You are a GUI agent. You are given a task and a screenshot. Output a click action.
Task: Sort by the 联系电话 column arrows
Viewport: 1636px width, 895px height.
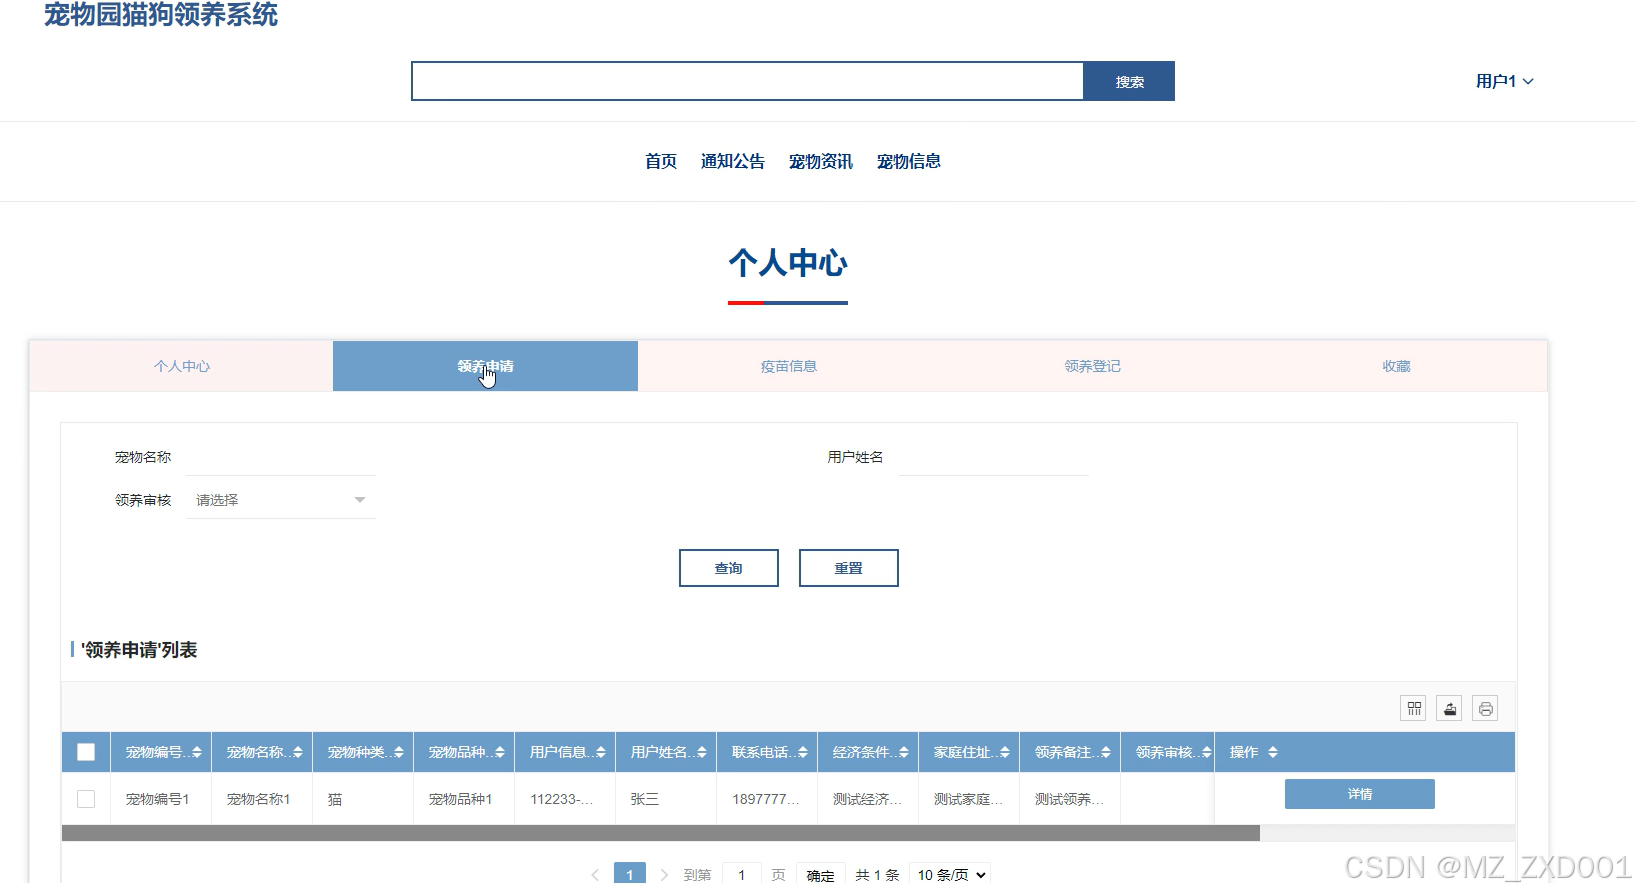pos(803,753)
